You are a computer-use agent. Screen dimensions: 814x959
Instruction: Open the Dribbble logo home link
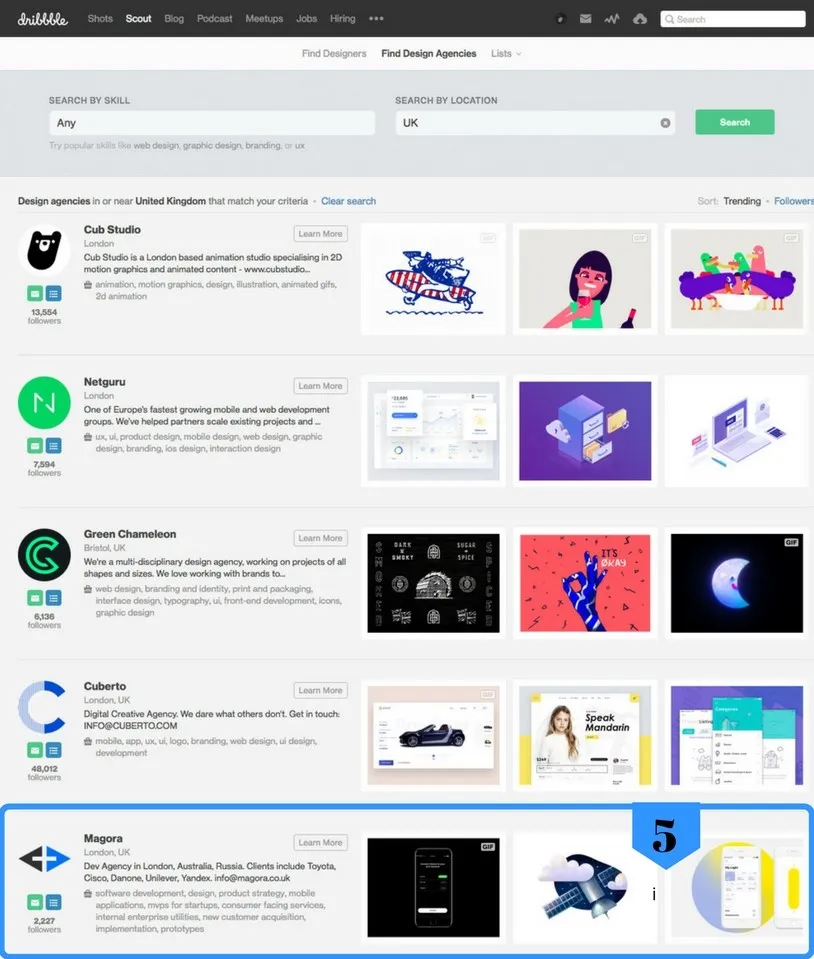pos(42,19)
